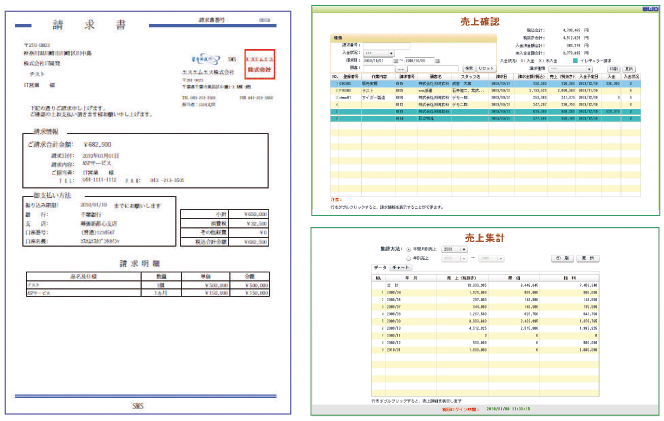Expand the start year dropdown beside 年別売上
Viewport: 664px width, 421px height.
(x=454, y=258)
